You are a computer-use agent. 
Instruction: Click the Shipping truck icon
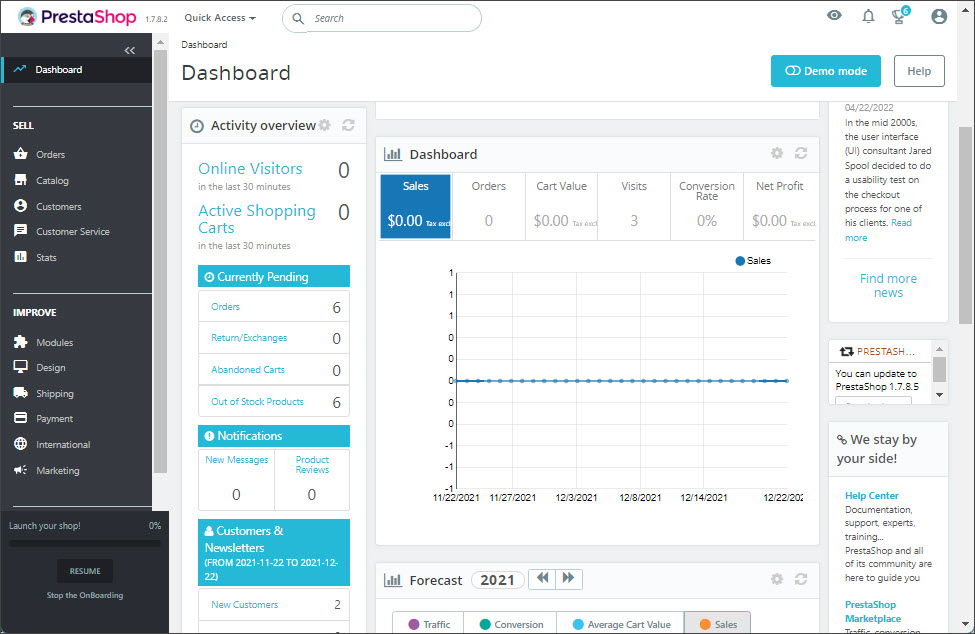21,393
